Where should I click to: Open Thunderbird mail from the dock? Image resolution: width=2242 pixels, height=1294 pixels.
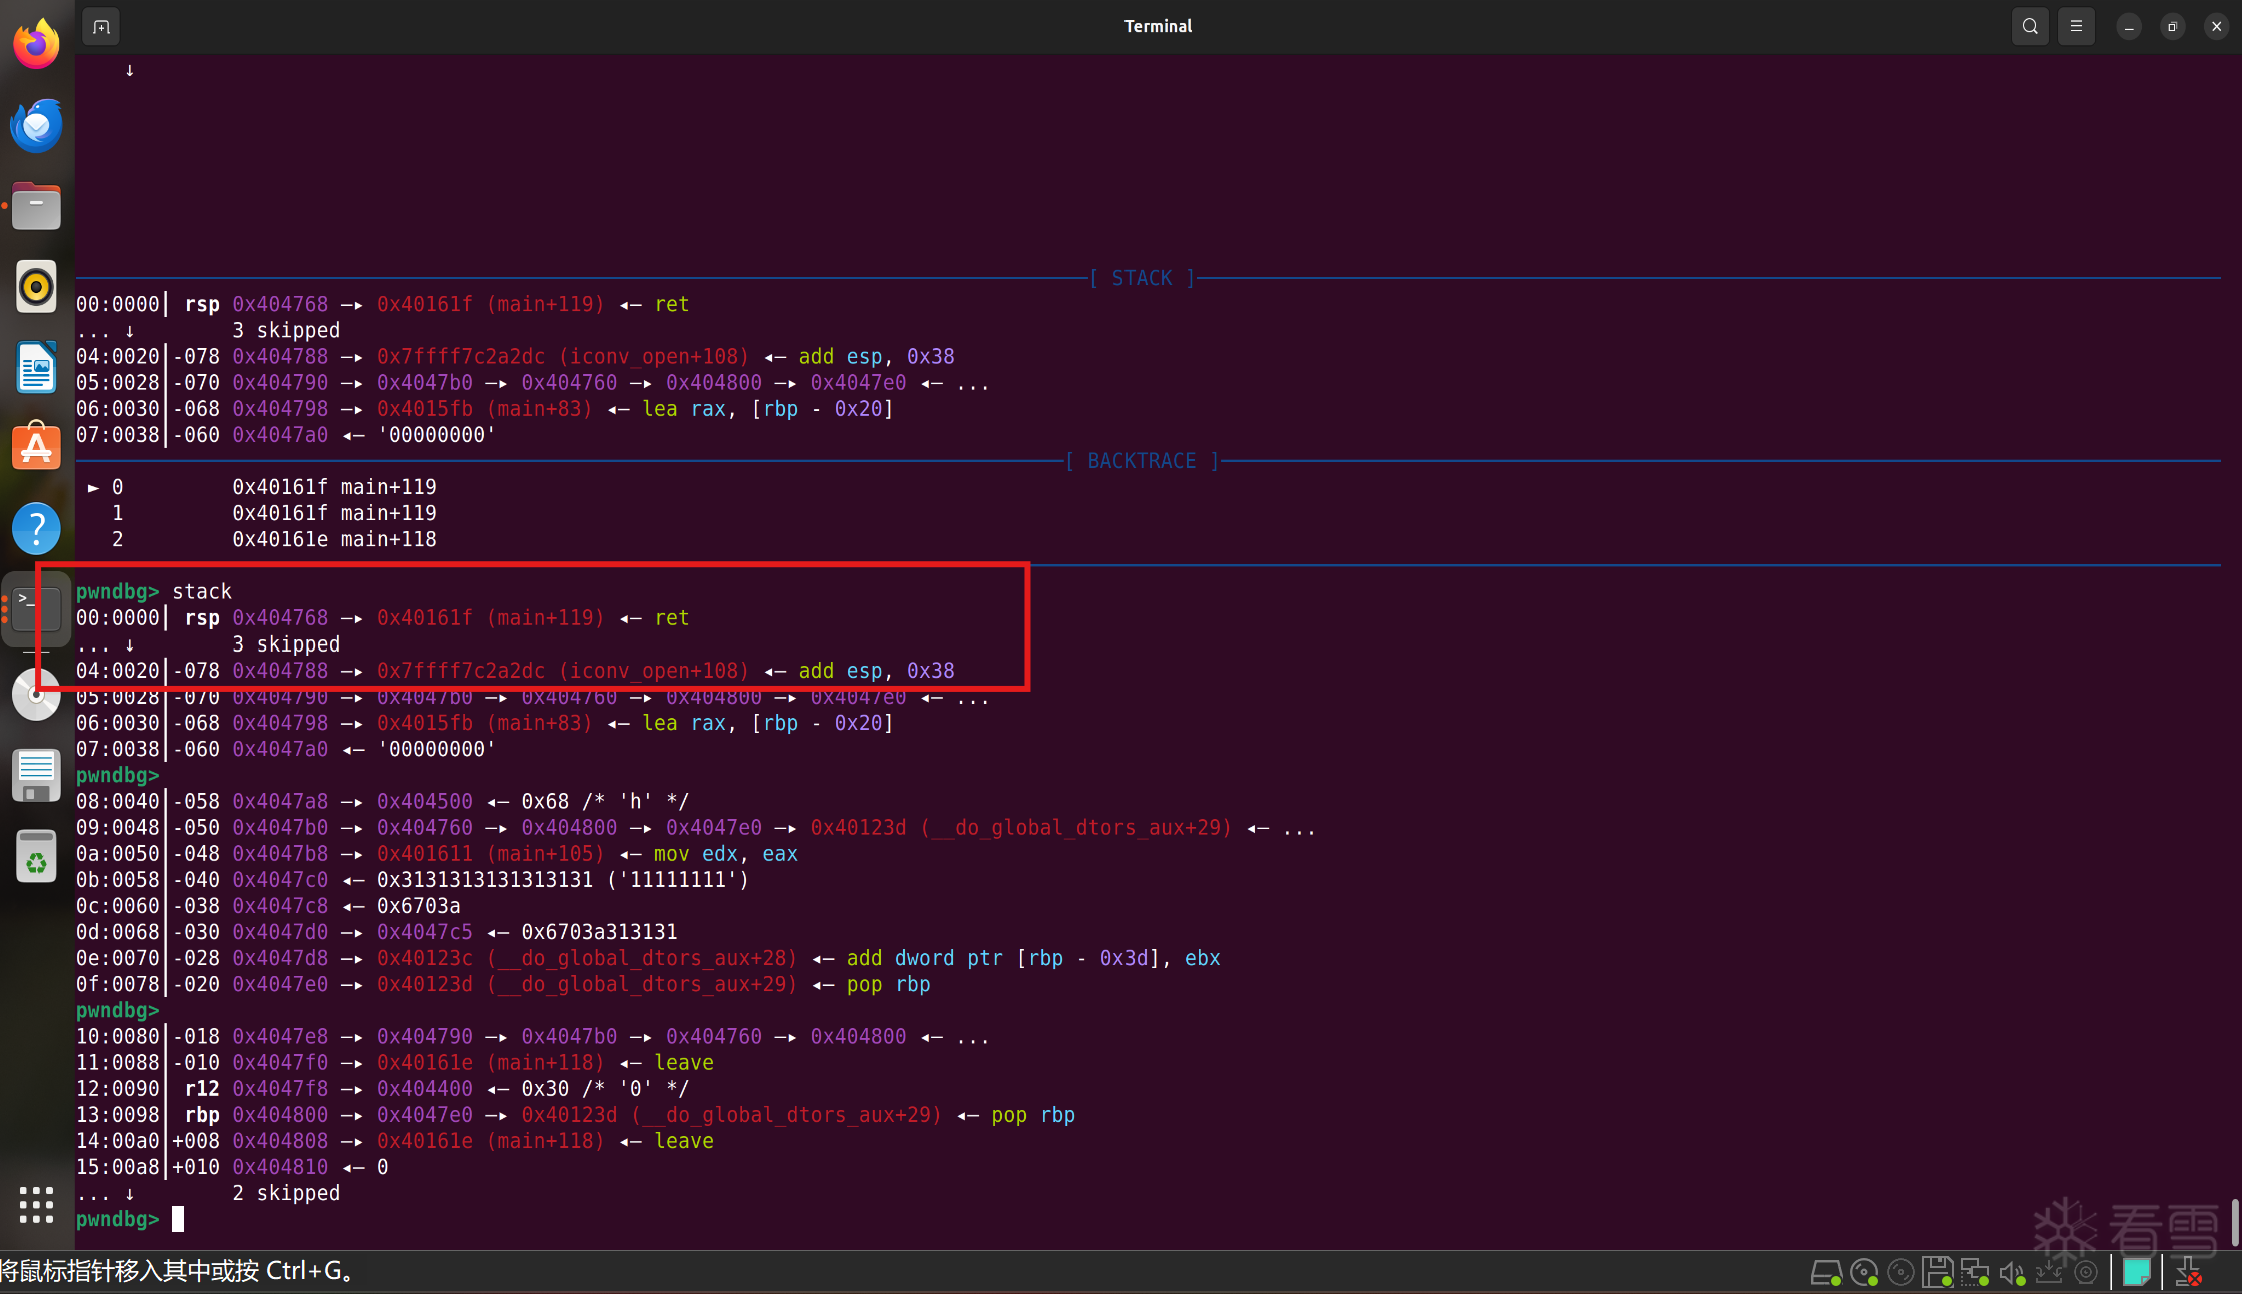click(x=36, y=126)
